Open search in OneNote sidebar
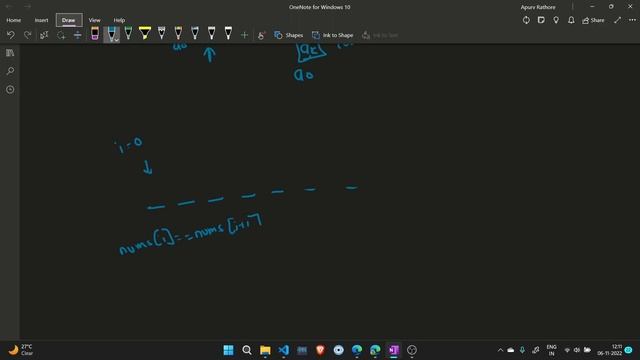 (x=10, y=71)
